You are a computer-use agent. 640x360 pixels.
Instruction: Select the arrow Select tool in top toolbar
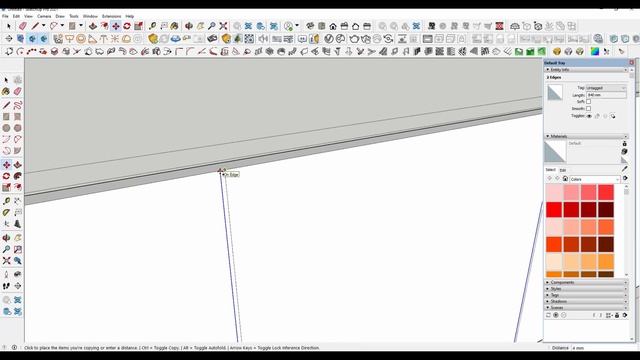point(9,26)
